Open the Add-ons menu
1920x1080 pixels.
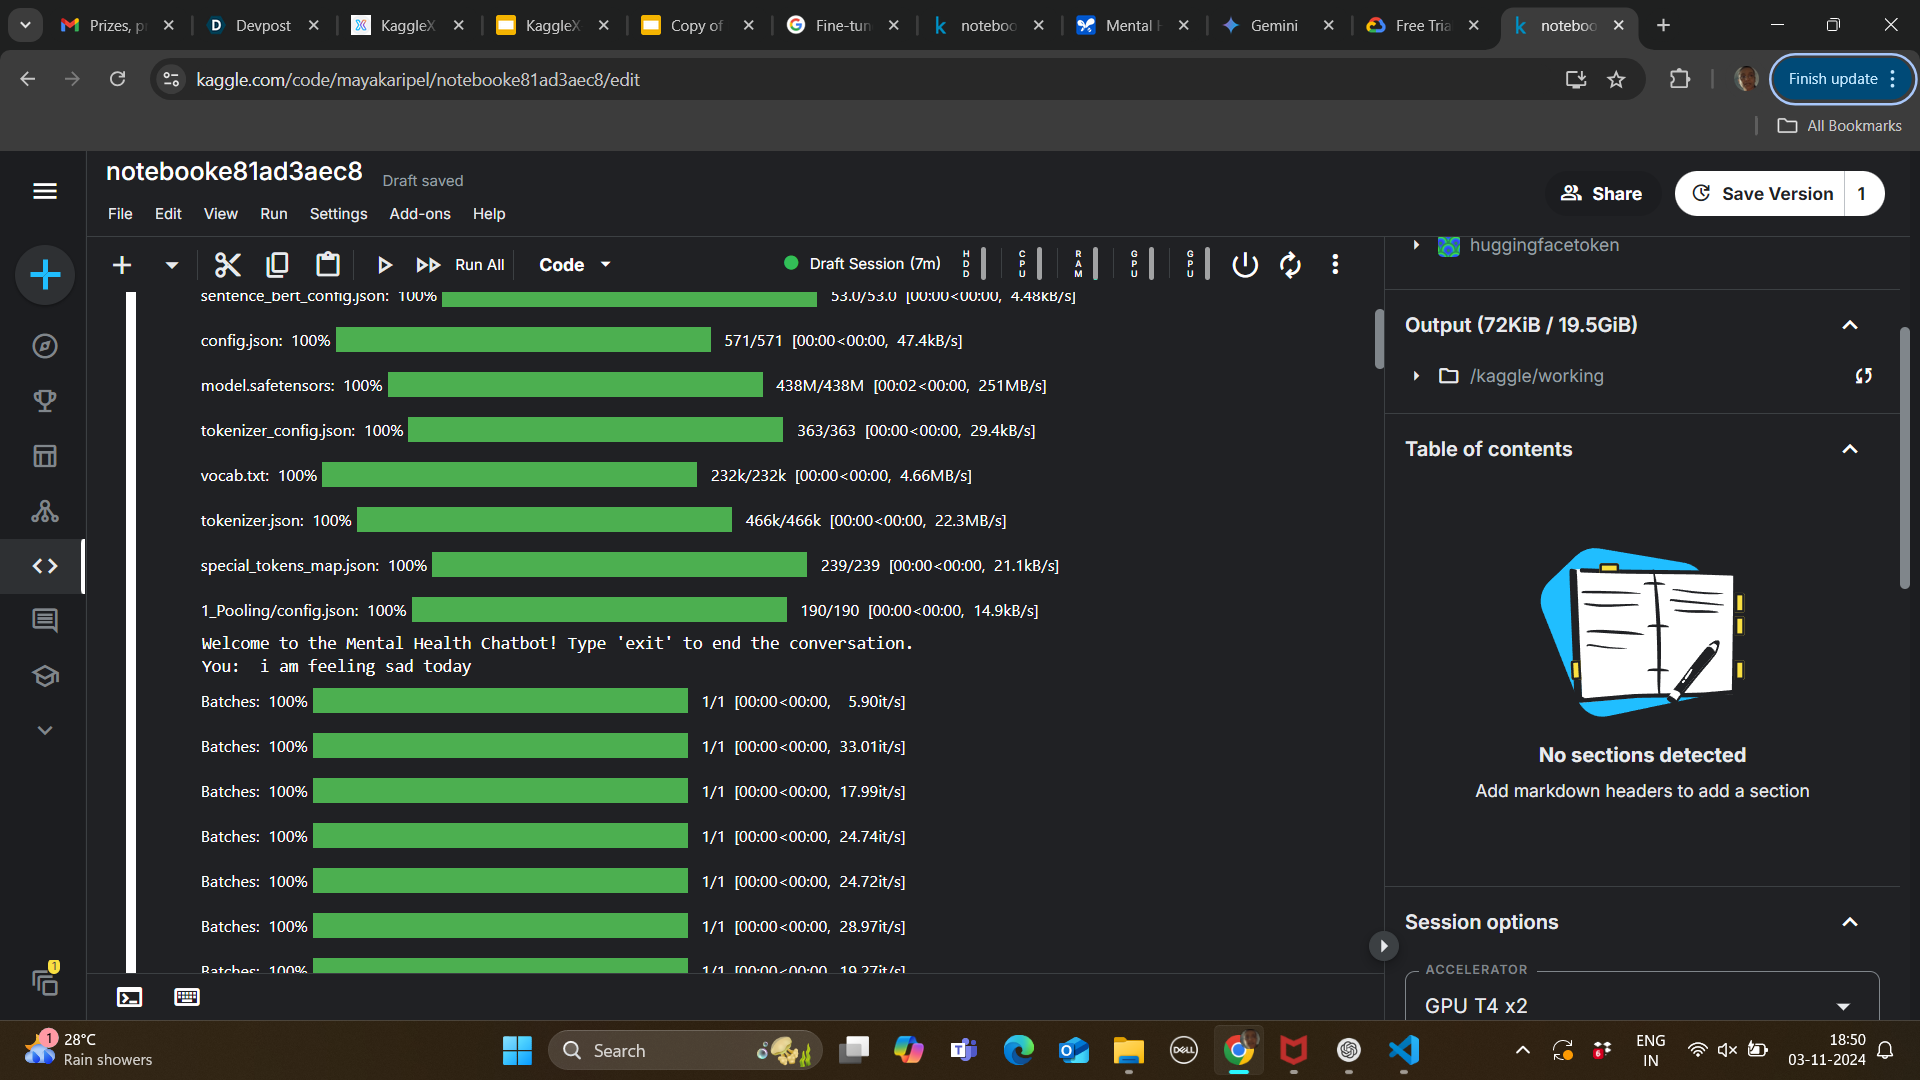[419, 214]
